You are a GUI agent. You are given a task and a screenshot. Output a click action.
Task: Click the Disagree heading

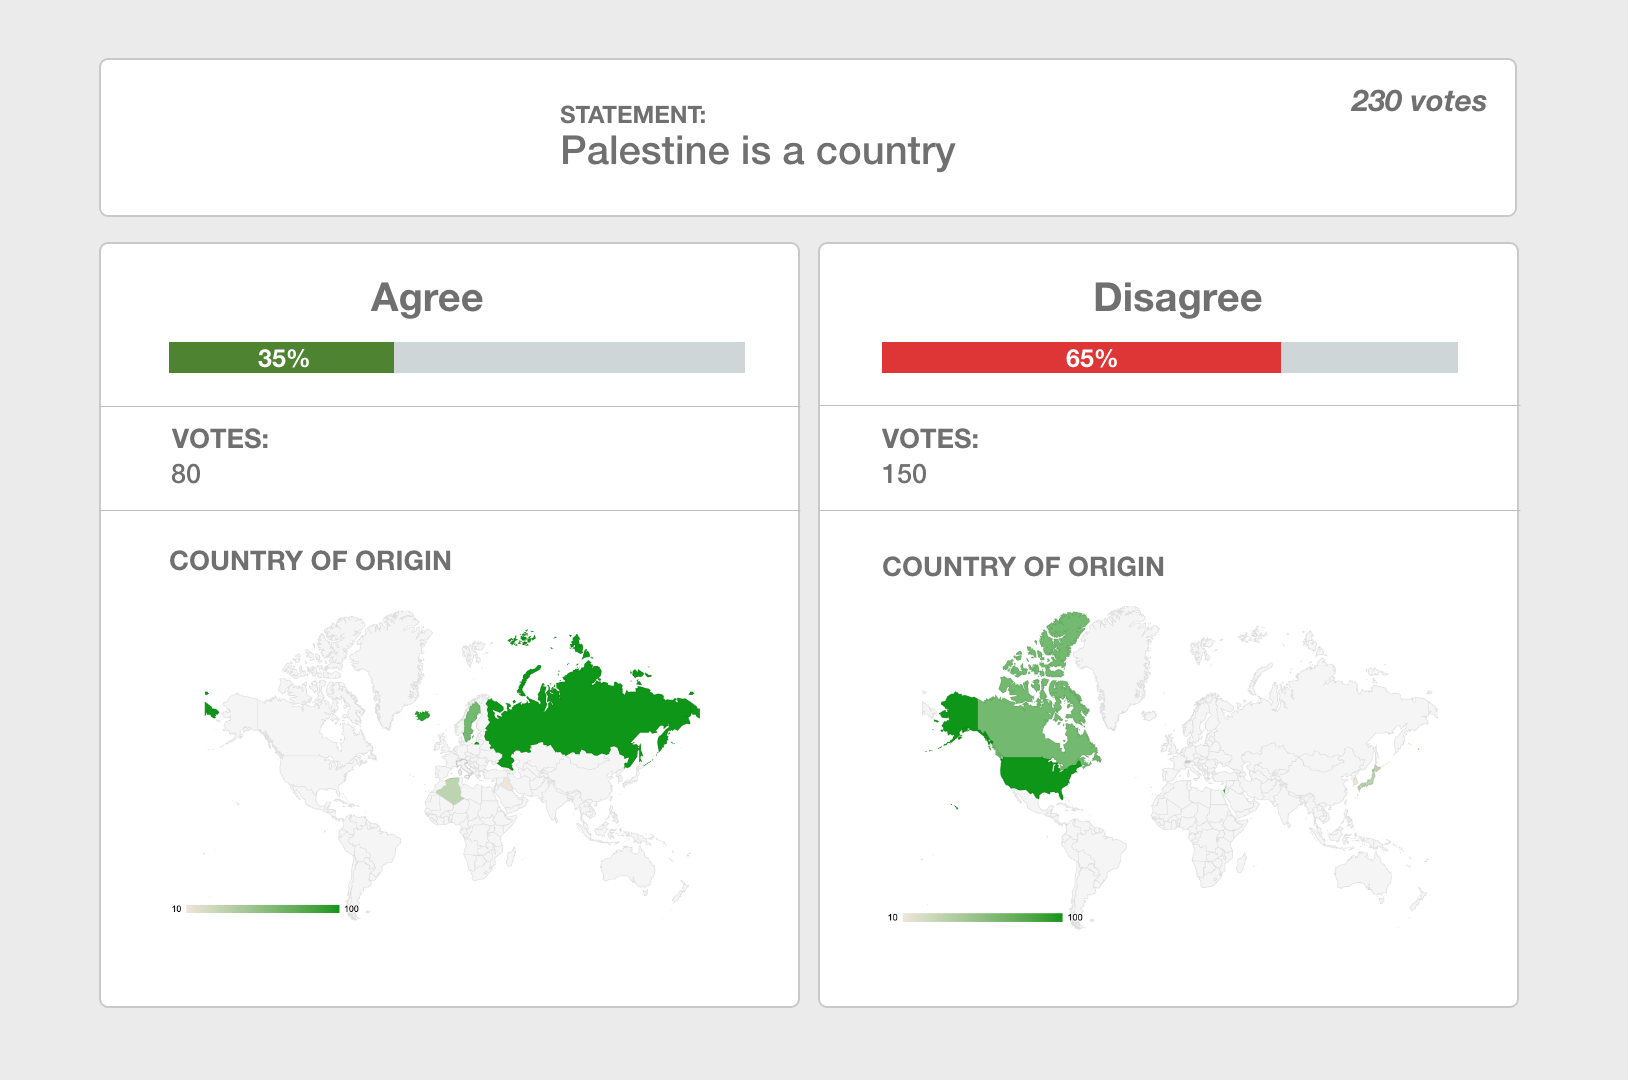[x=1177, y=298]
